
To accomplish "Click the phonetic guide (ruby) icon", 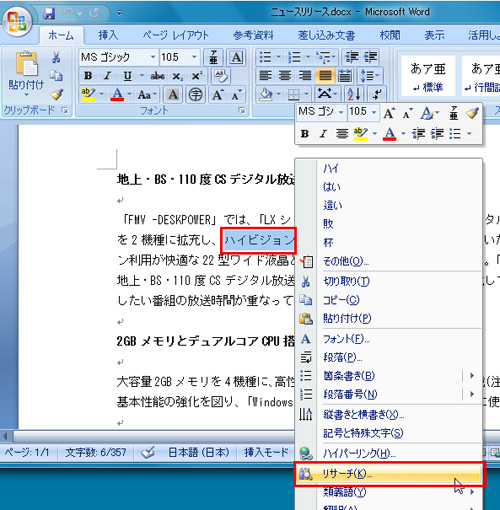I will (213, 57).
